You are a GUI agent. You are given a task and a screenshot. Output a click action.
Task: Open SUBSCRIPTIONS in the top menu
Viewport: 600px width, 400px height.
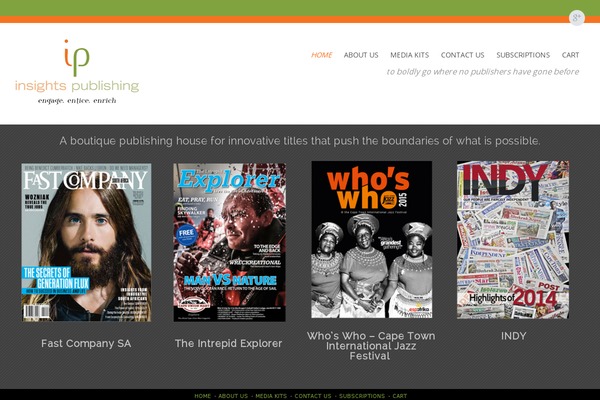523,55
